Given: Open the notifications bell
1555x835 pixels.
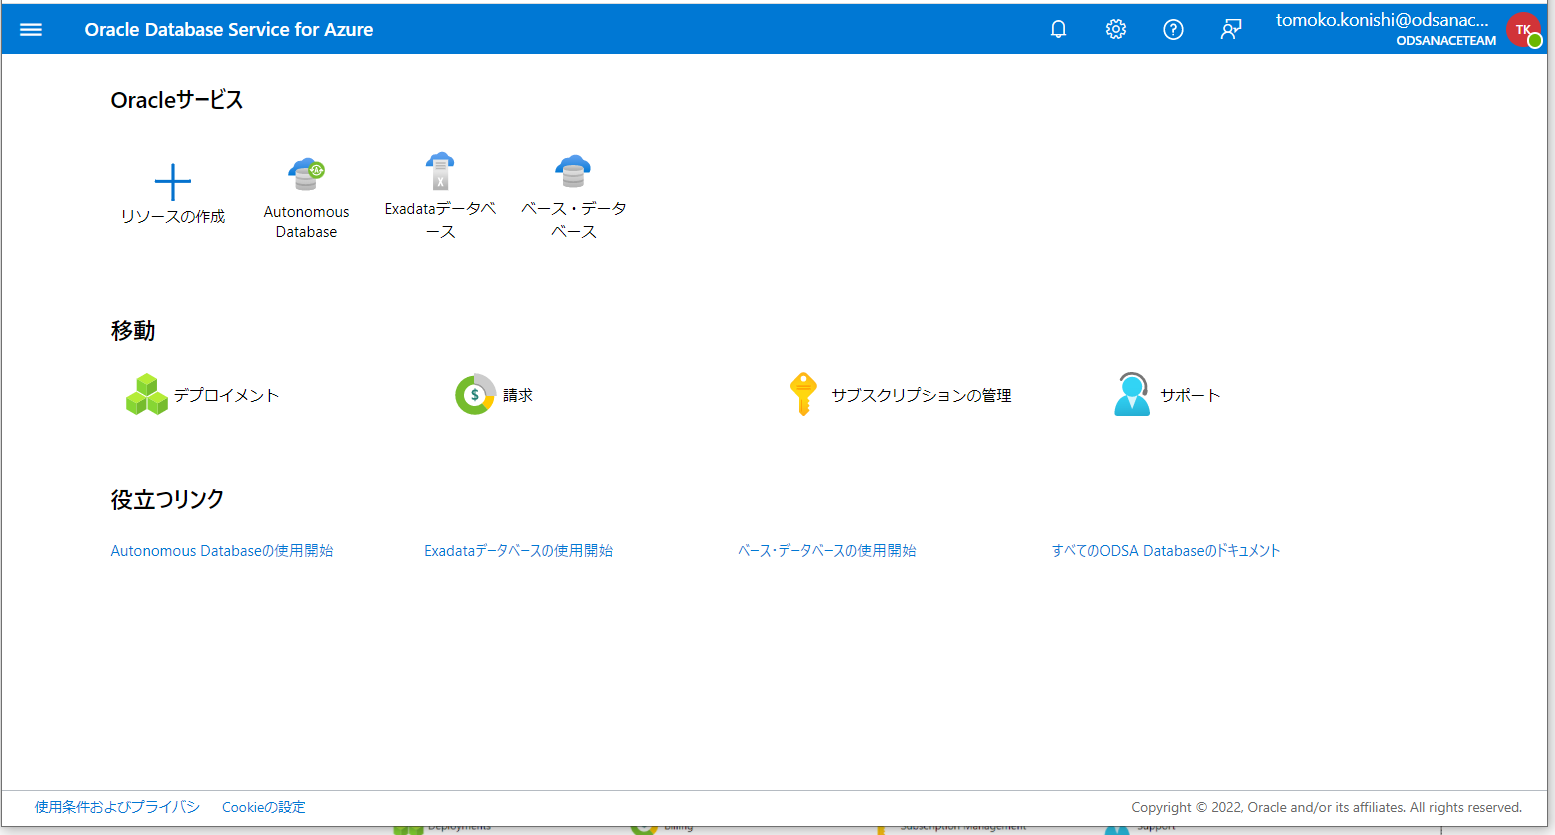Looking at the screenshot, I should tap(1058, 29).
